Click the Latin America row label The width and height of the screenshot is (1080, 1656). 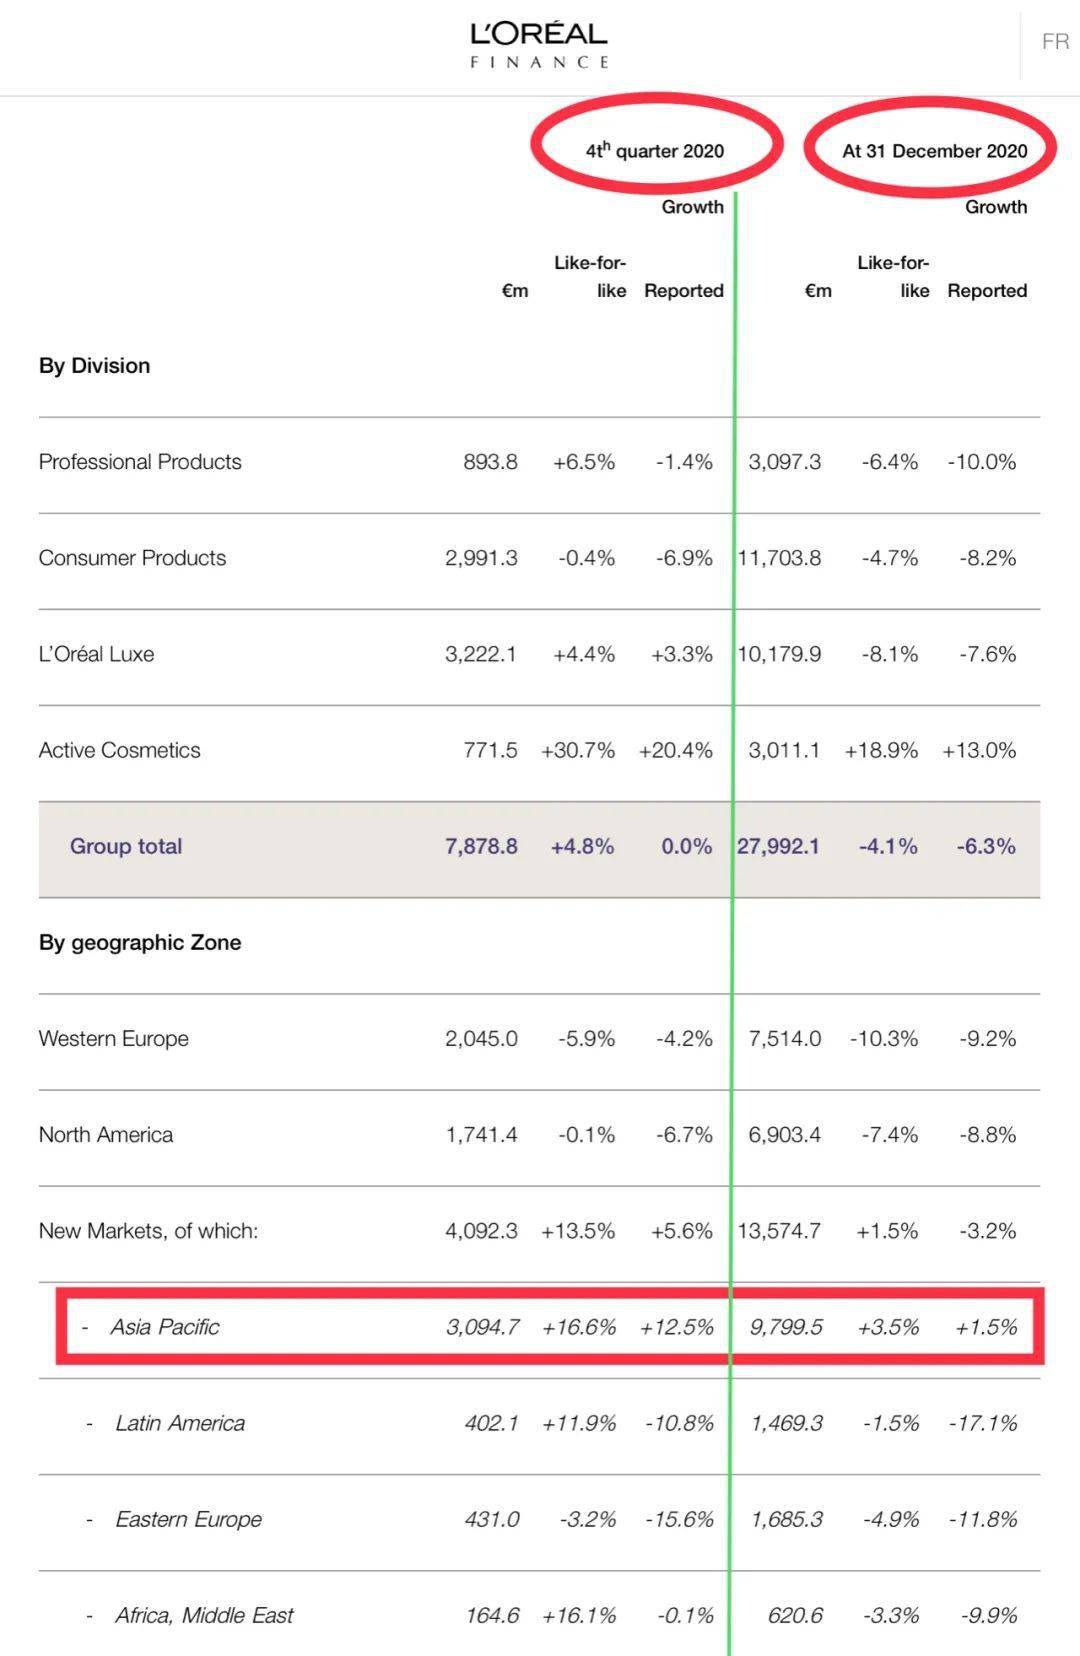180,1423
